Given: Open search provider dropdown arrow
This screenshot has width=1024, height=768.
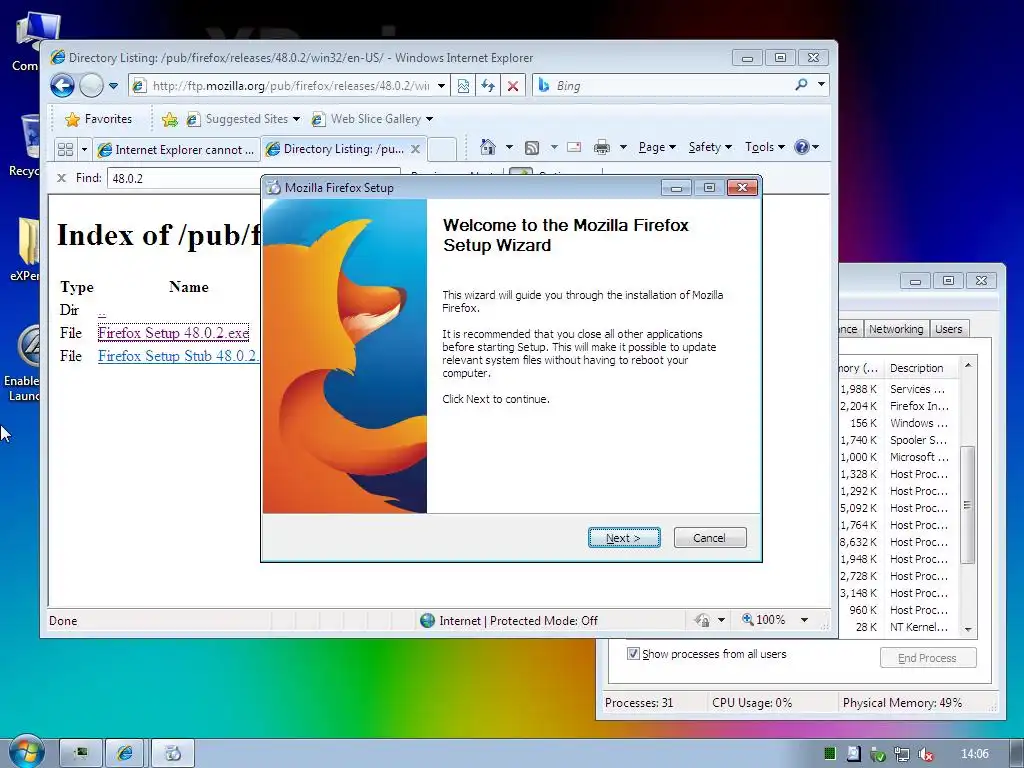Looking at the screenshot, I should coord(822,84).
